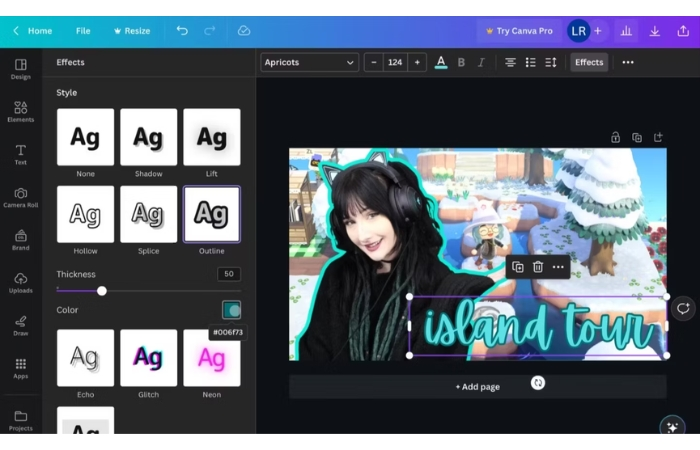Click Try Canva Pro button

click(x=519, y=31)
